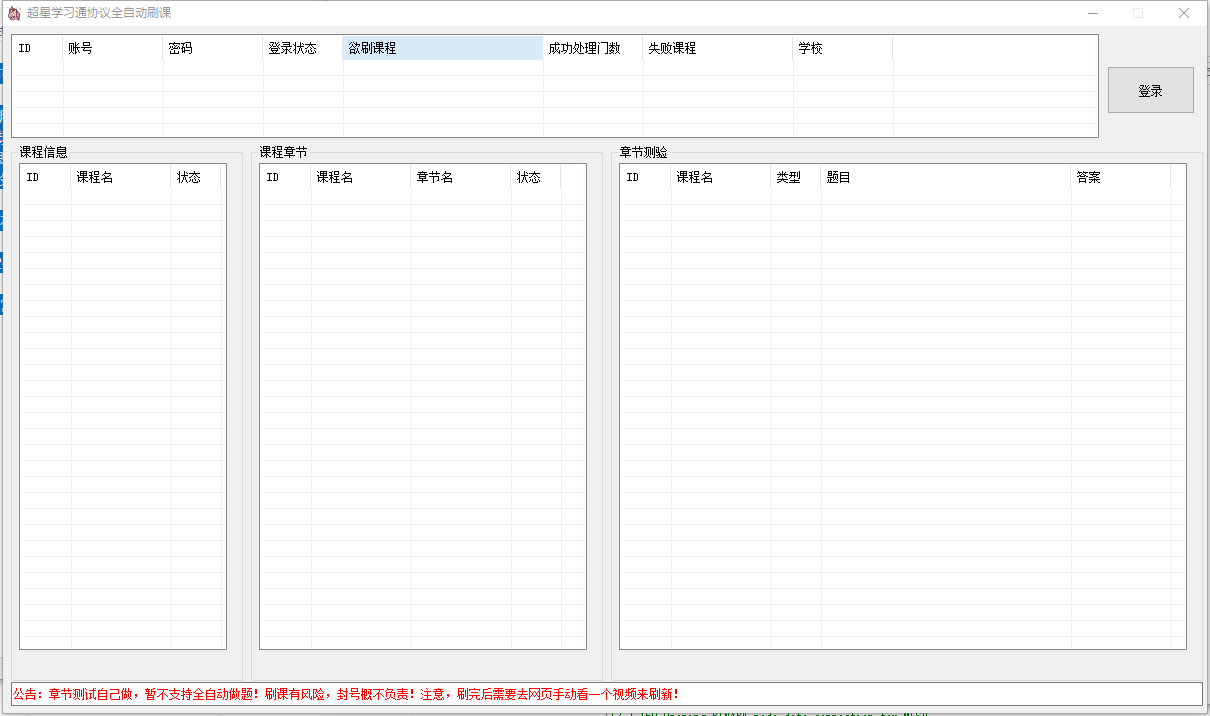Click the 登录 (Login) button
1210x716 pixels.
[1150, 89]
